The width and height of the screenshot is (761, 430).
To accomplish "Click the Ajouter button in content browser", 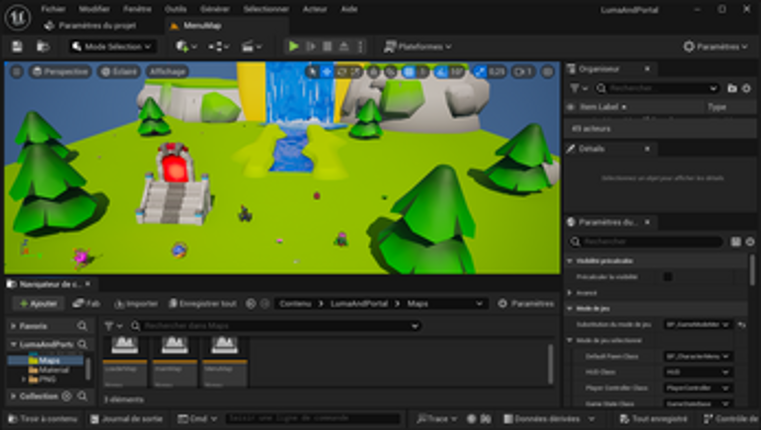I will tap(39, 304).
